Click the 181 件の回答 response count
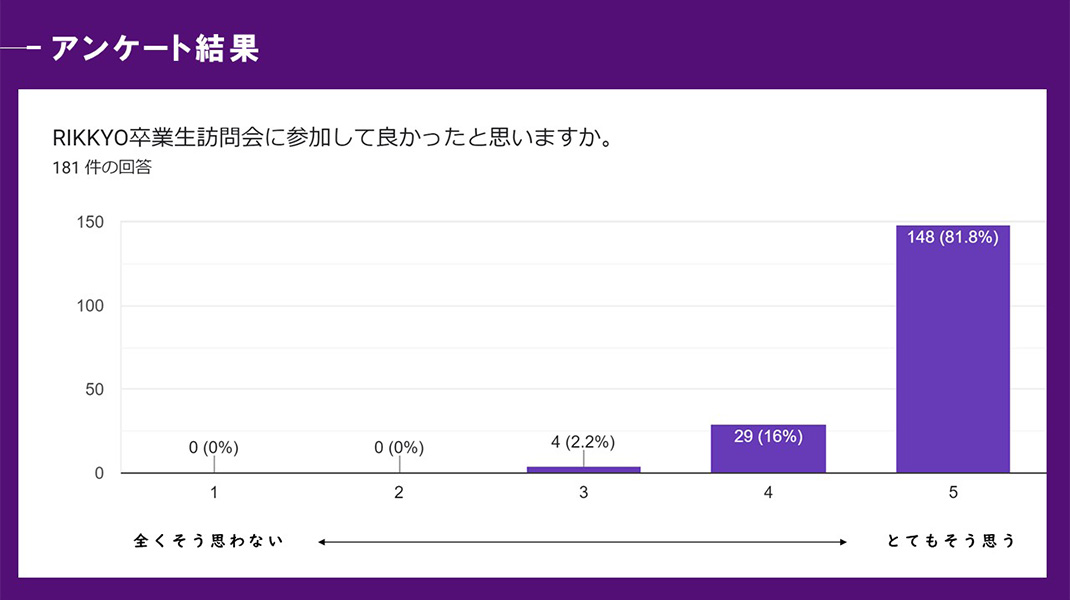This screenshot has height=600, width=1070. [102, 167]
